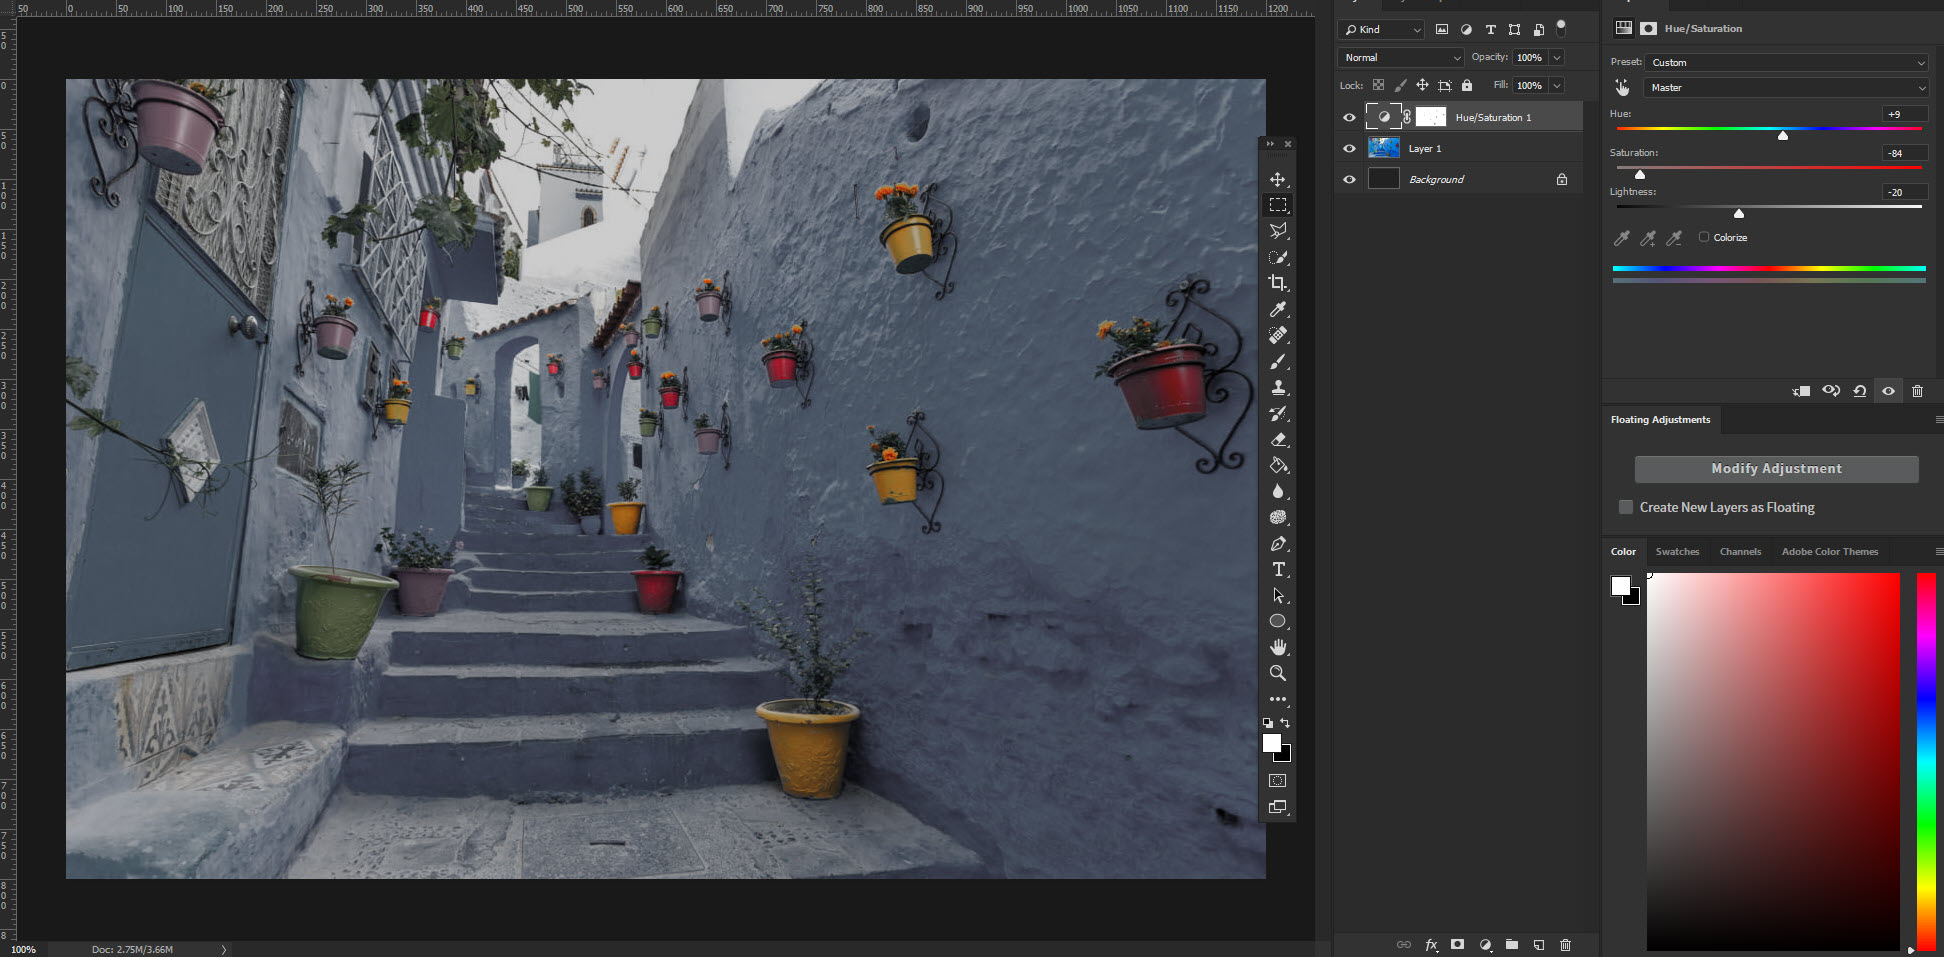Toggle adjustment layer visibility in Properties
Screen dimensions: 1944x957
point(1888,391)
